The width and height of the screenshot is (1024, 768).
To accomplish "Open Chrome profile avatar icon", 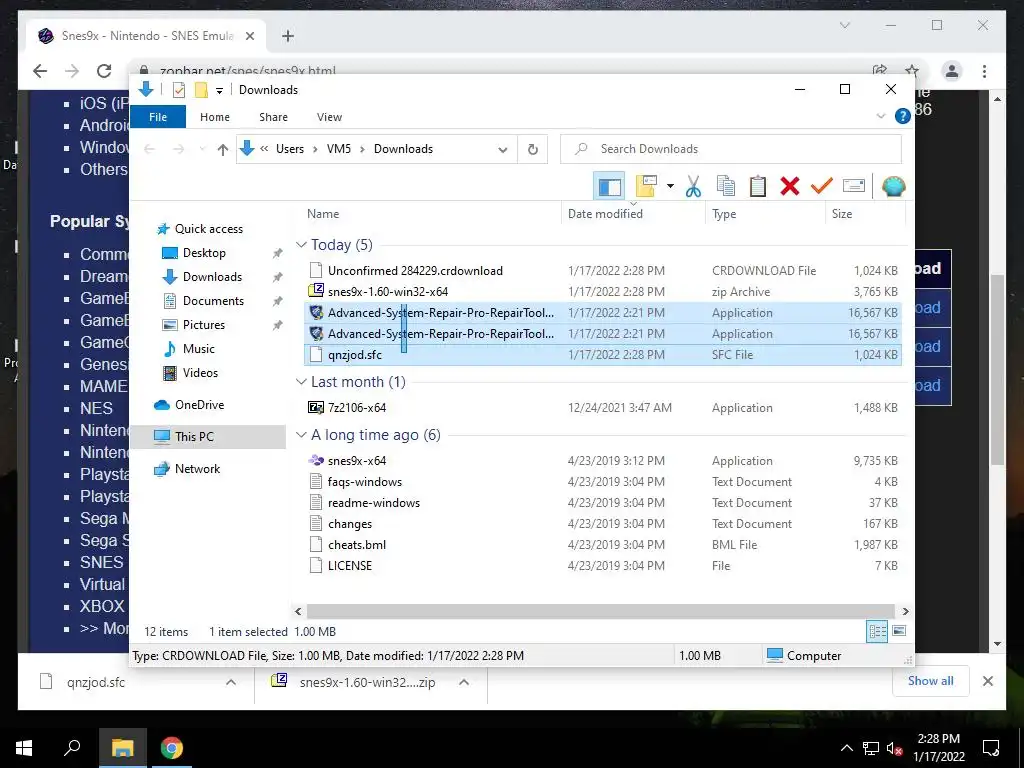I will coord(952,71).
